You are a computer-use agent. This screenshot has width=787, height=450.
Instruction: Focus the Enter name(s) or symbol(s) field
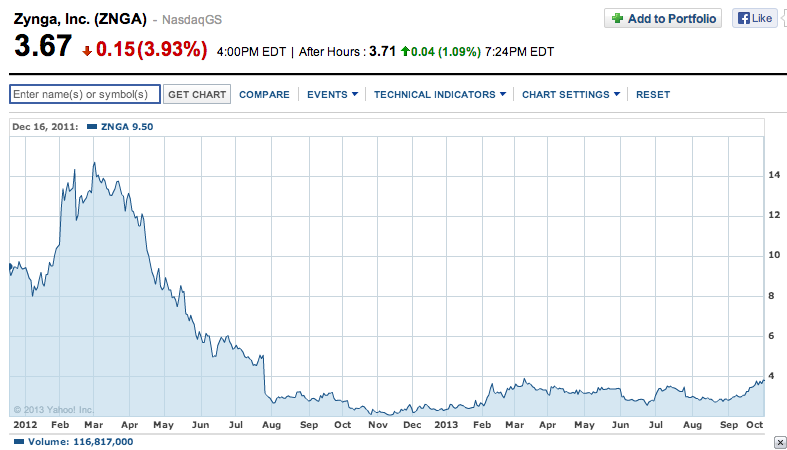[x=85, y=94]
